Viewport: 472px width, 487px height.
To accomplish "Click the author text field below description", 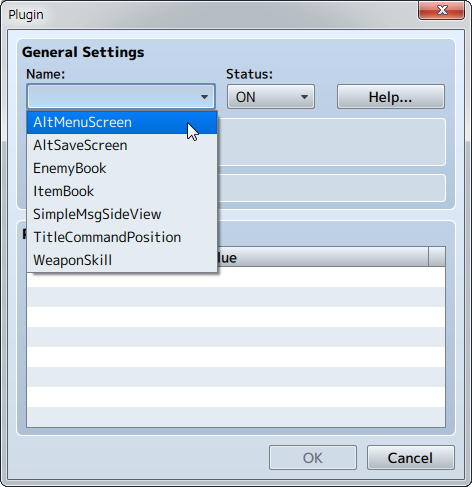I will [332, 188].
